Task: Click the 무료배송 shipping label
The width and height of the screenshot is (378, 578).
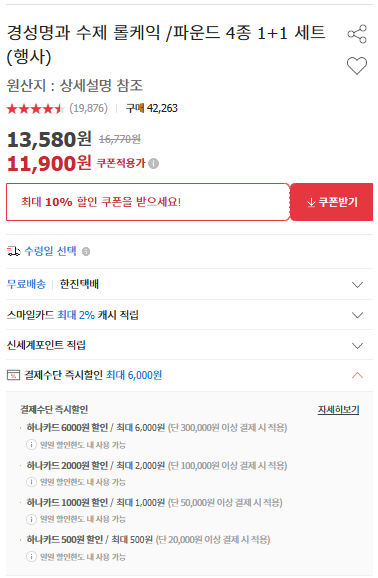Action: tap(26, 284)
